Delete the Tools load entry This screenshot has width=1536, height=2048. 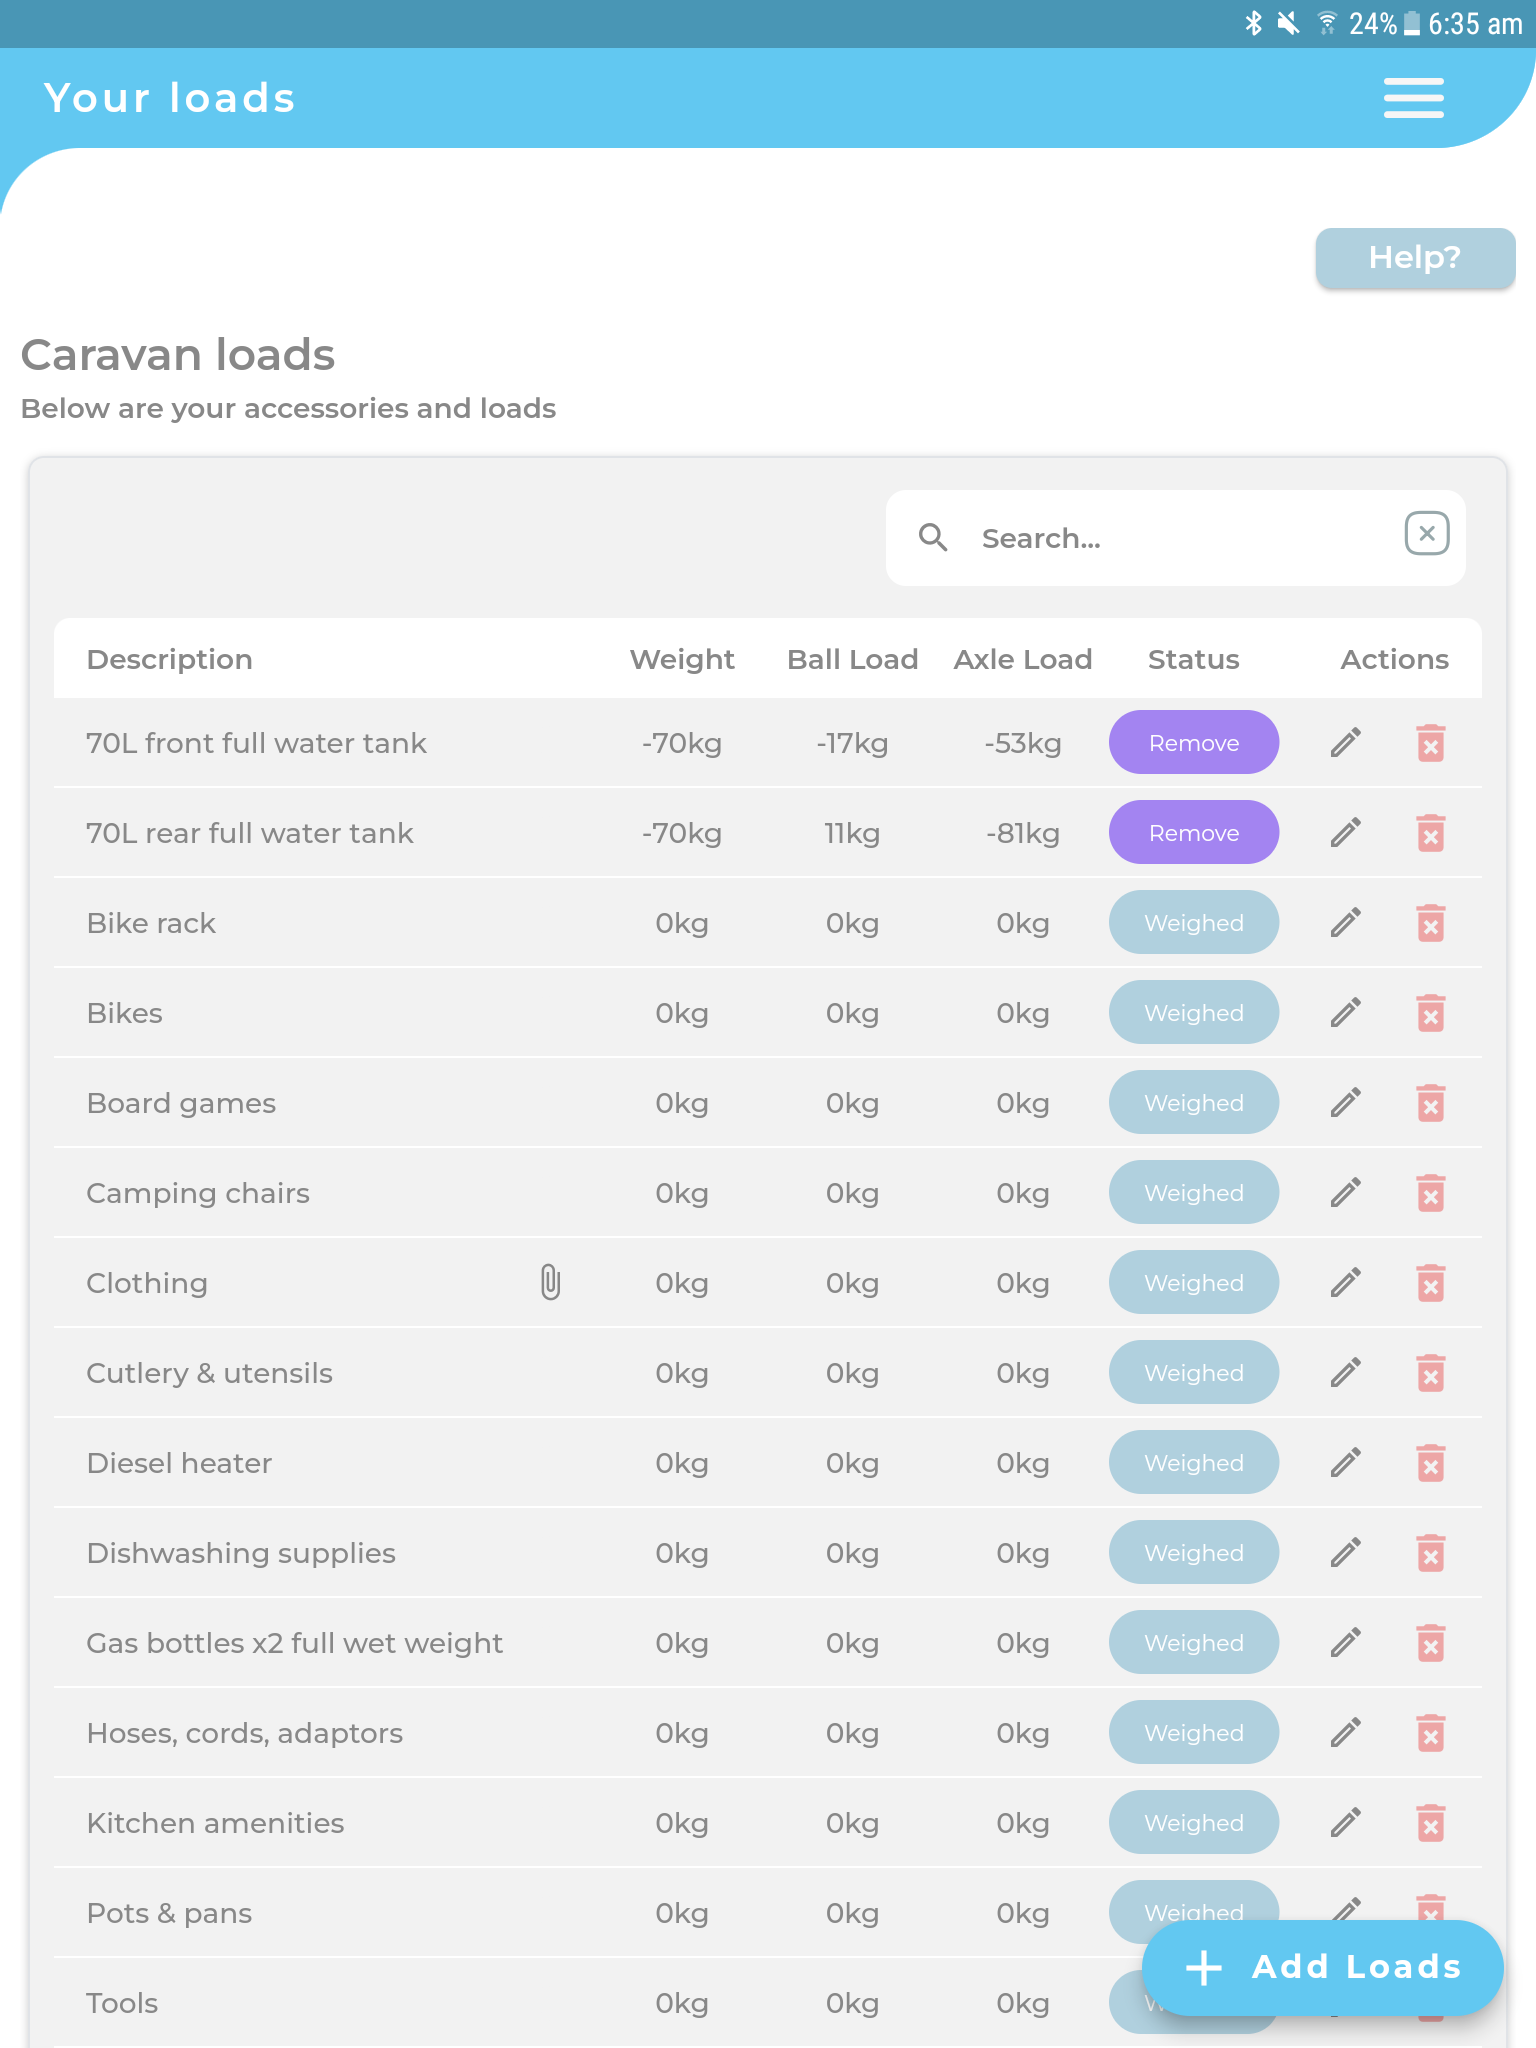[1430, 2003]
